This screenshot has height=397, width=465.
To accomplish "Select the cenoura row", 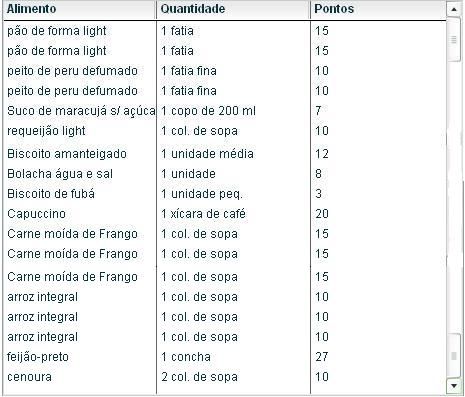I will [224, 377].
